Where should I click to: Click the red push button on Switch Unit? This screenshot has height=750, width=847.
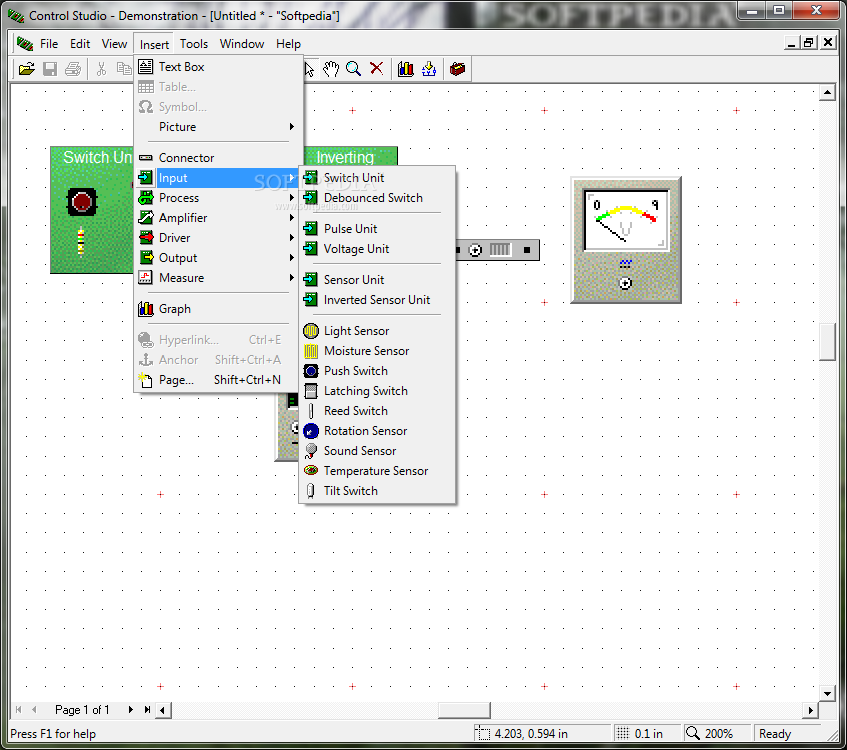click(x=82, y=202)
